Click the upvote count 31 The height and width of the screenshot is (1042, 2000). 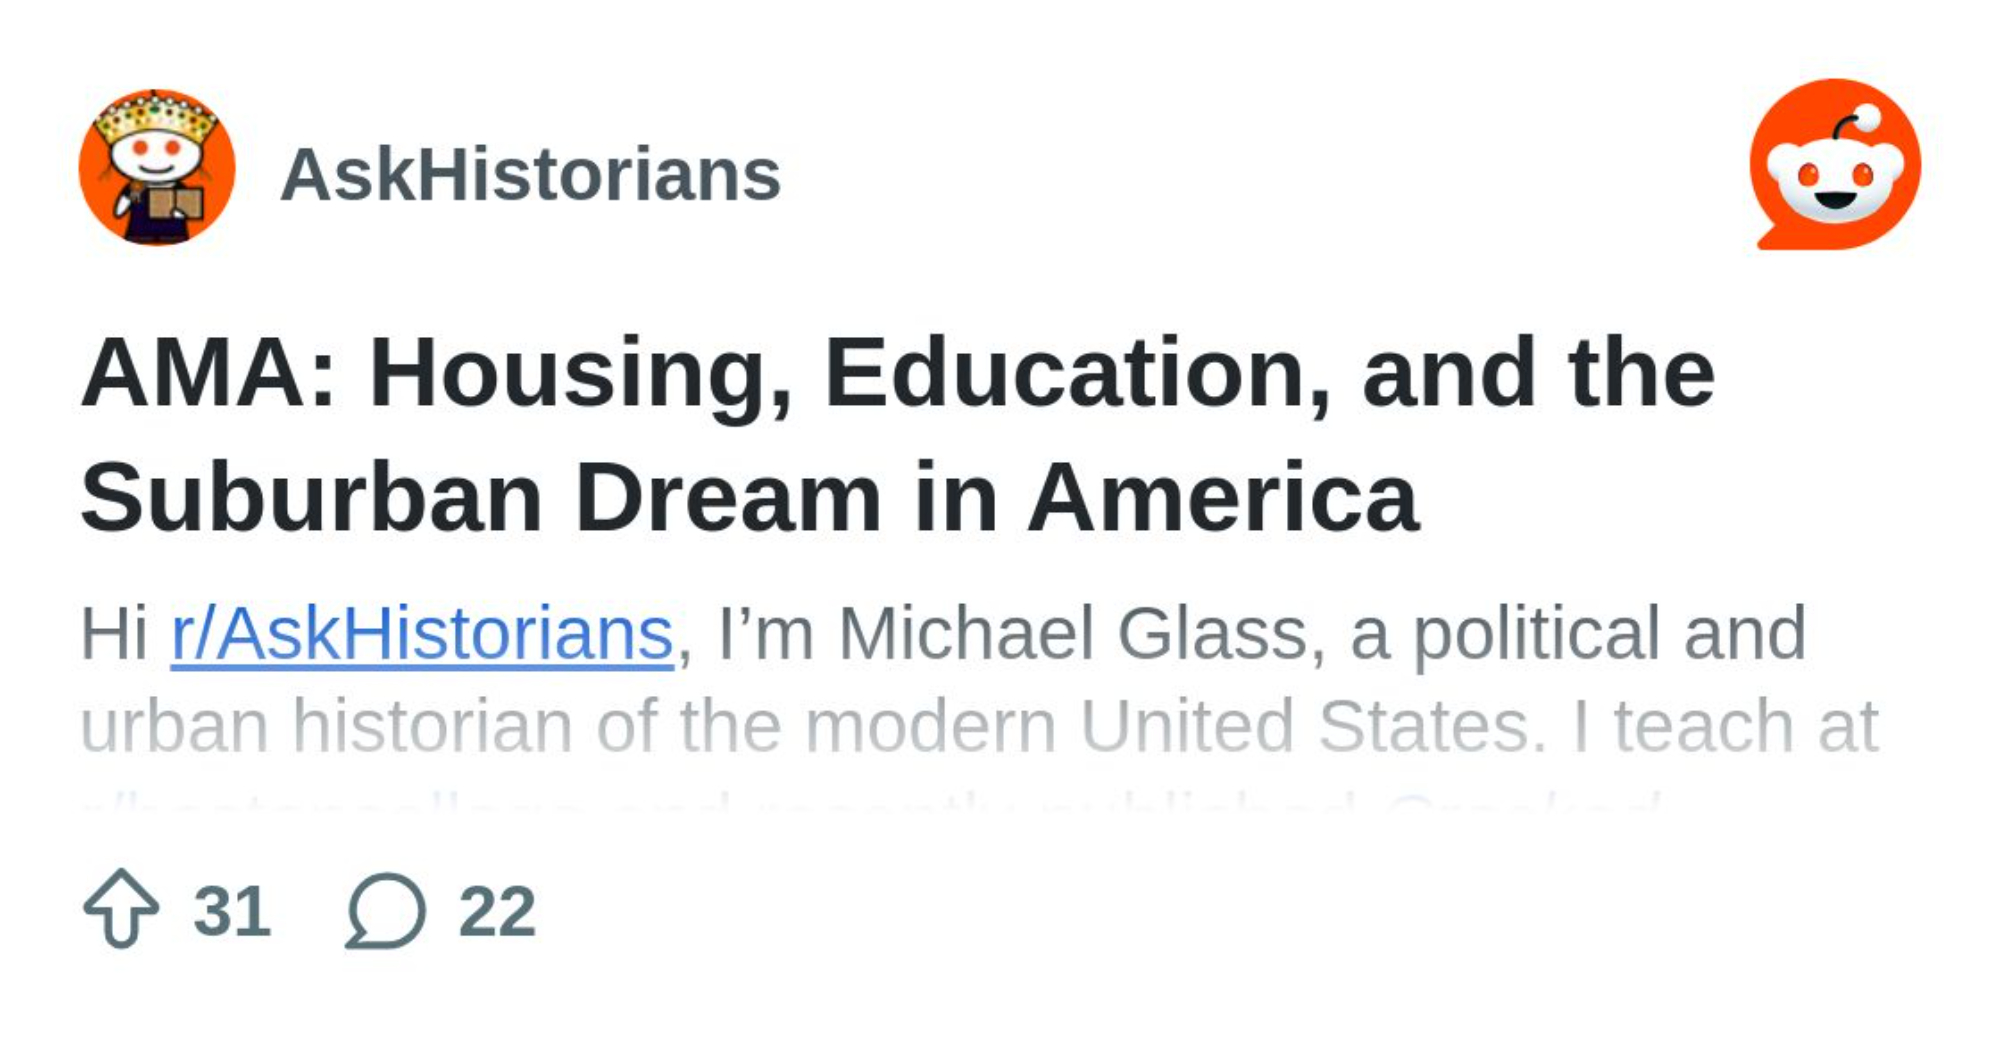pos(232,911)
